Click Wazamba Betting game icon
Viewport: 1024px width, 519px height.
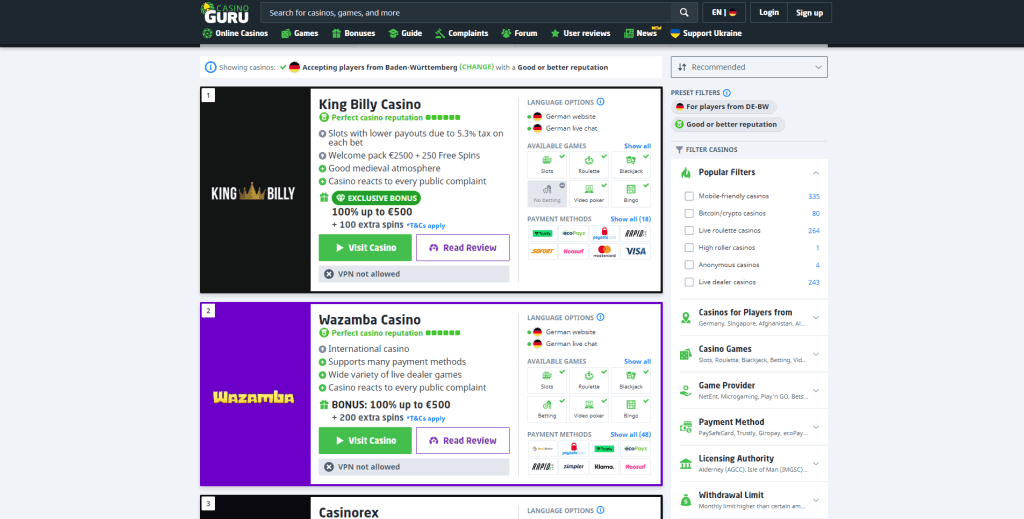547,409
